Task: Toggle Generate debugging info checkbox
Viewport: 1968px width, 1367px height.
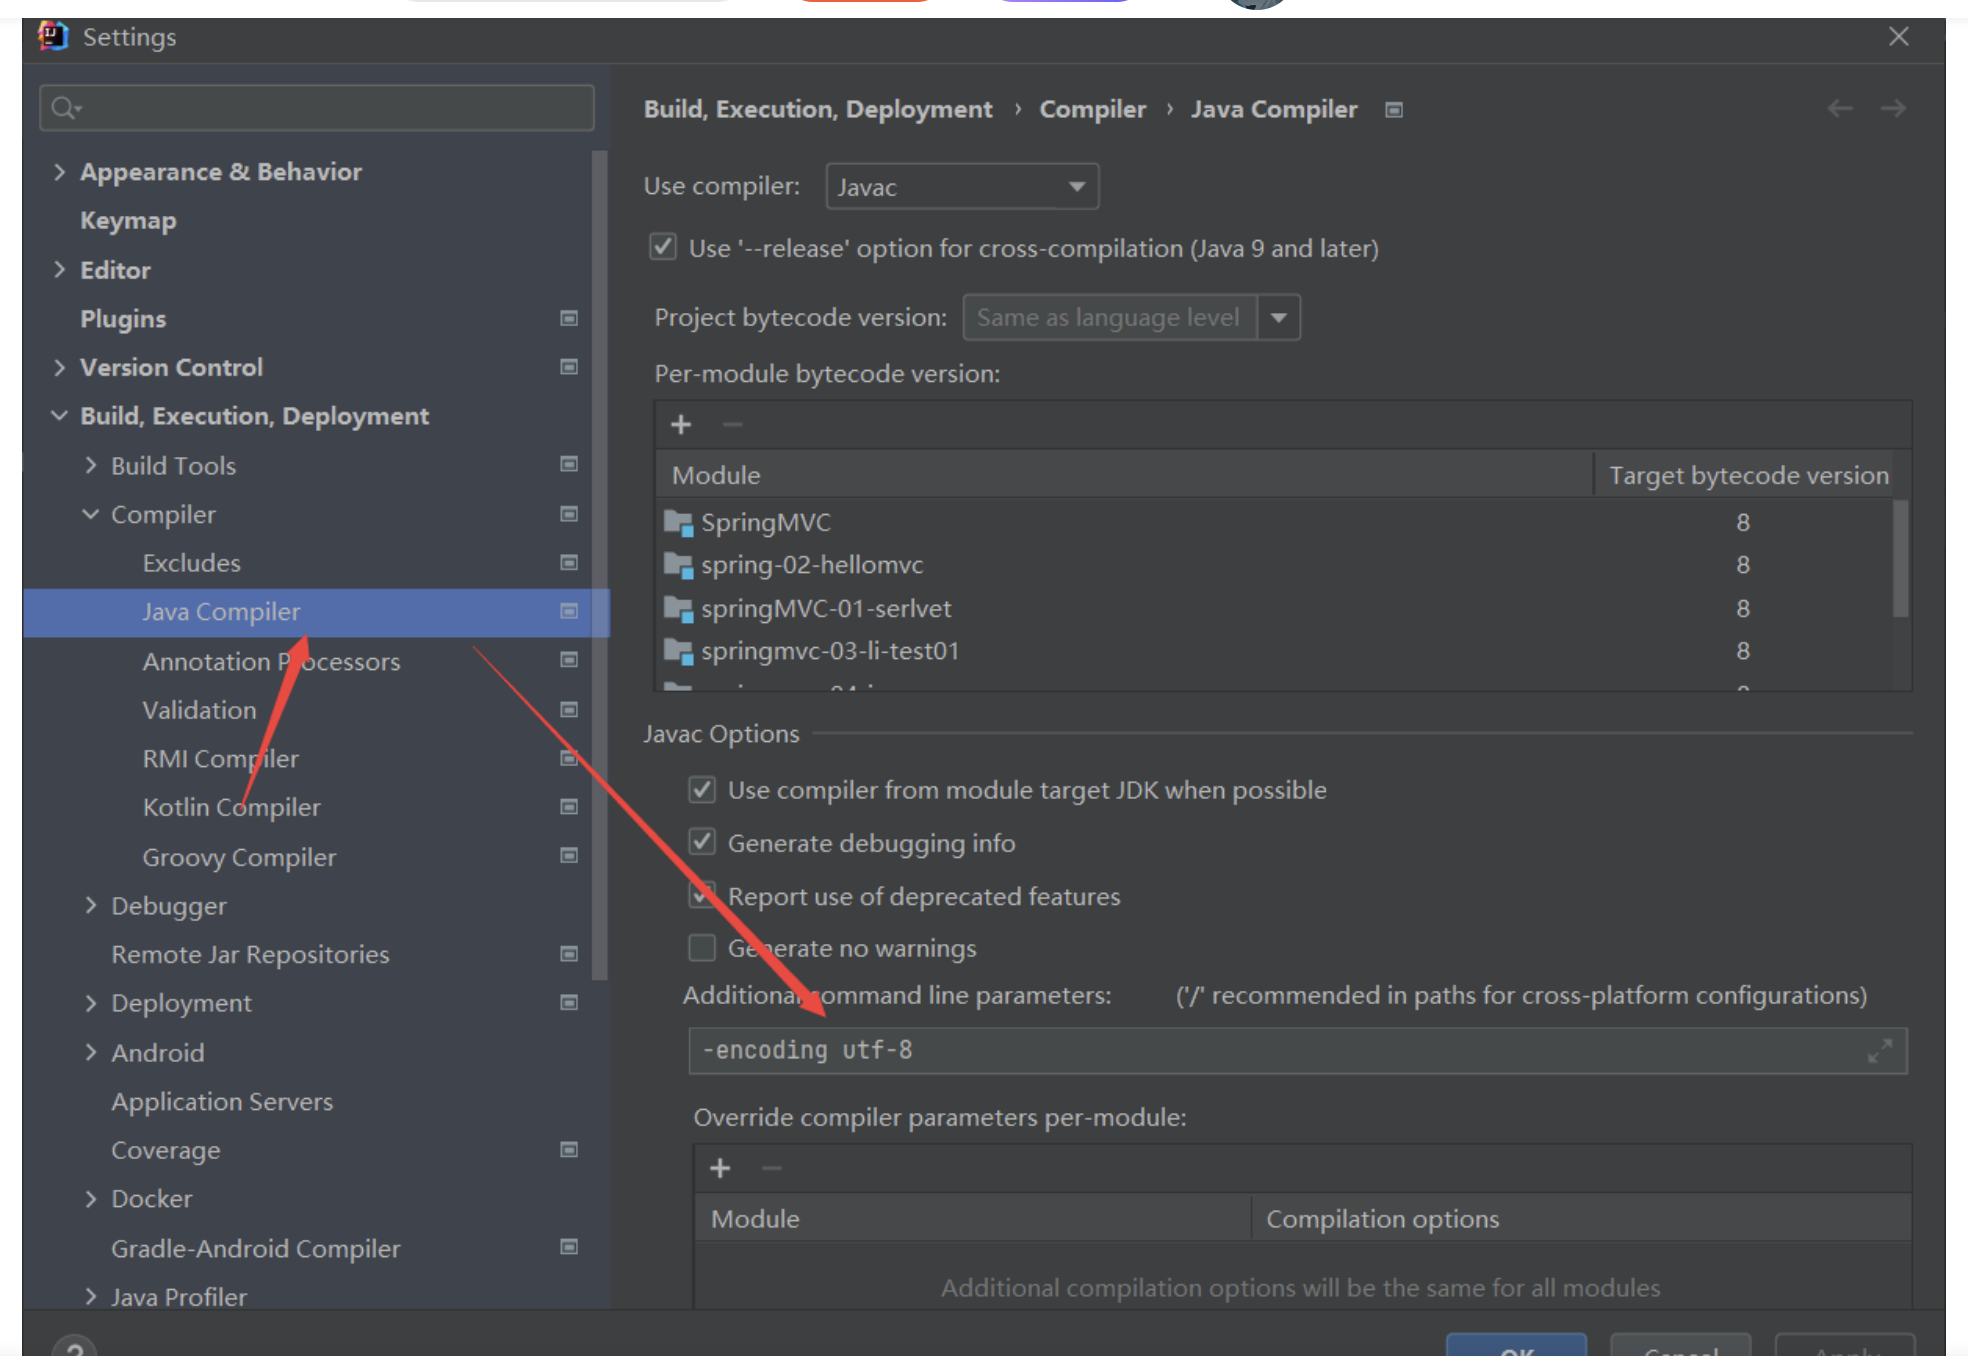Action: pyautogui.click(x=702, y=842)
